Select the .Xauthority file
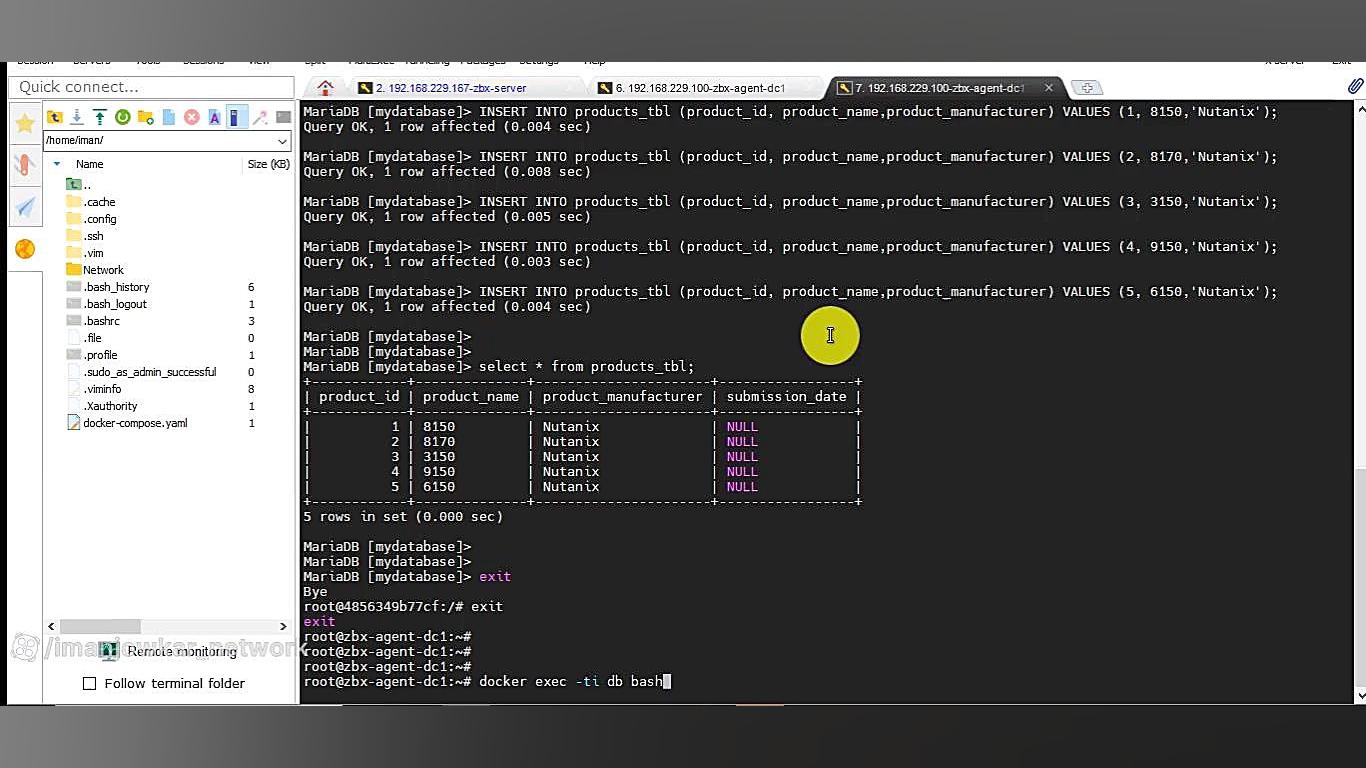The image size is (1366, 768). pos(102,406)
